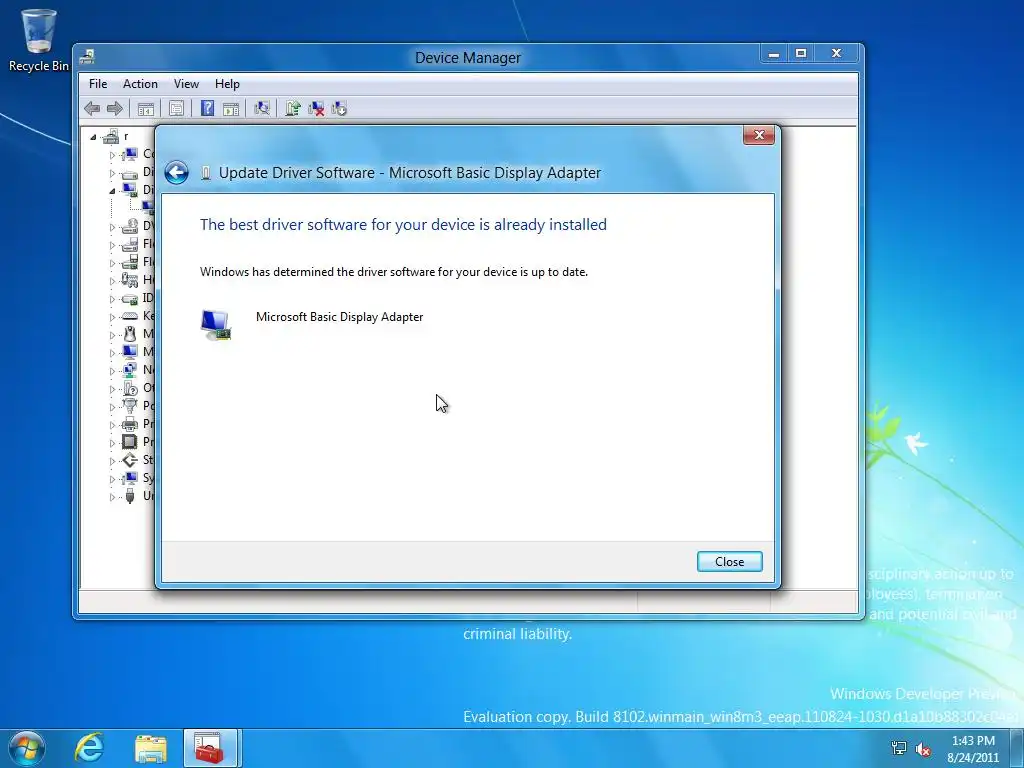This screenshot has height=768, width=1024.
Task: Click the Show desktop strip beside the clock
Action: (x=1017, y=748)
